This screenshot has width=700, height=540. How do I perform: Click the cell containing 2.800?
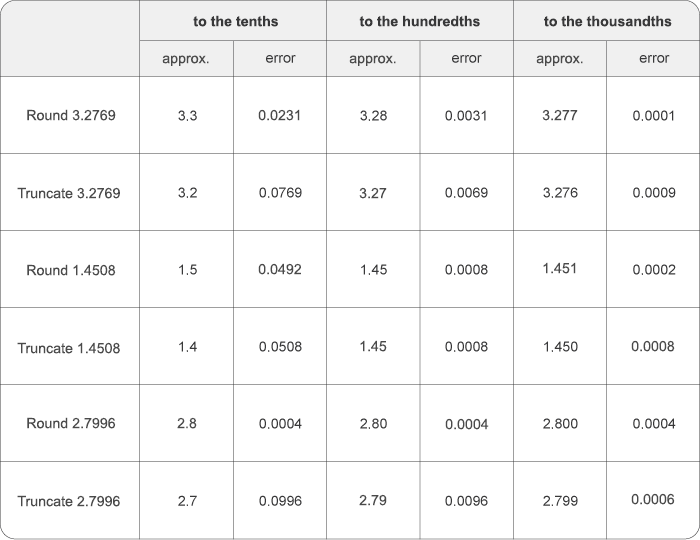(560, 424)
